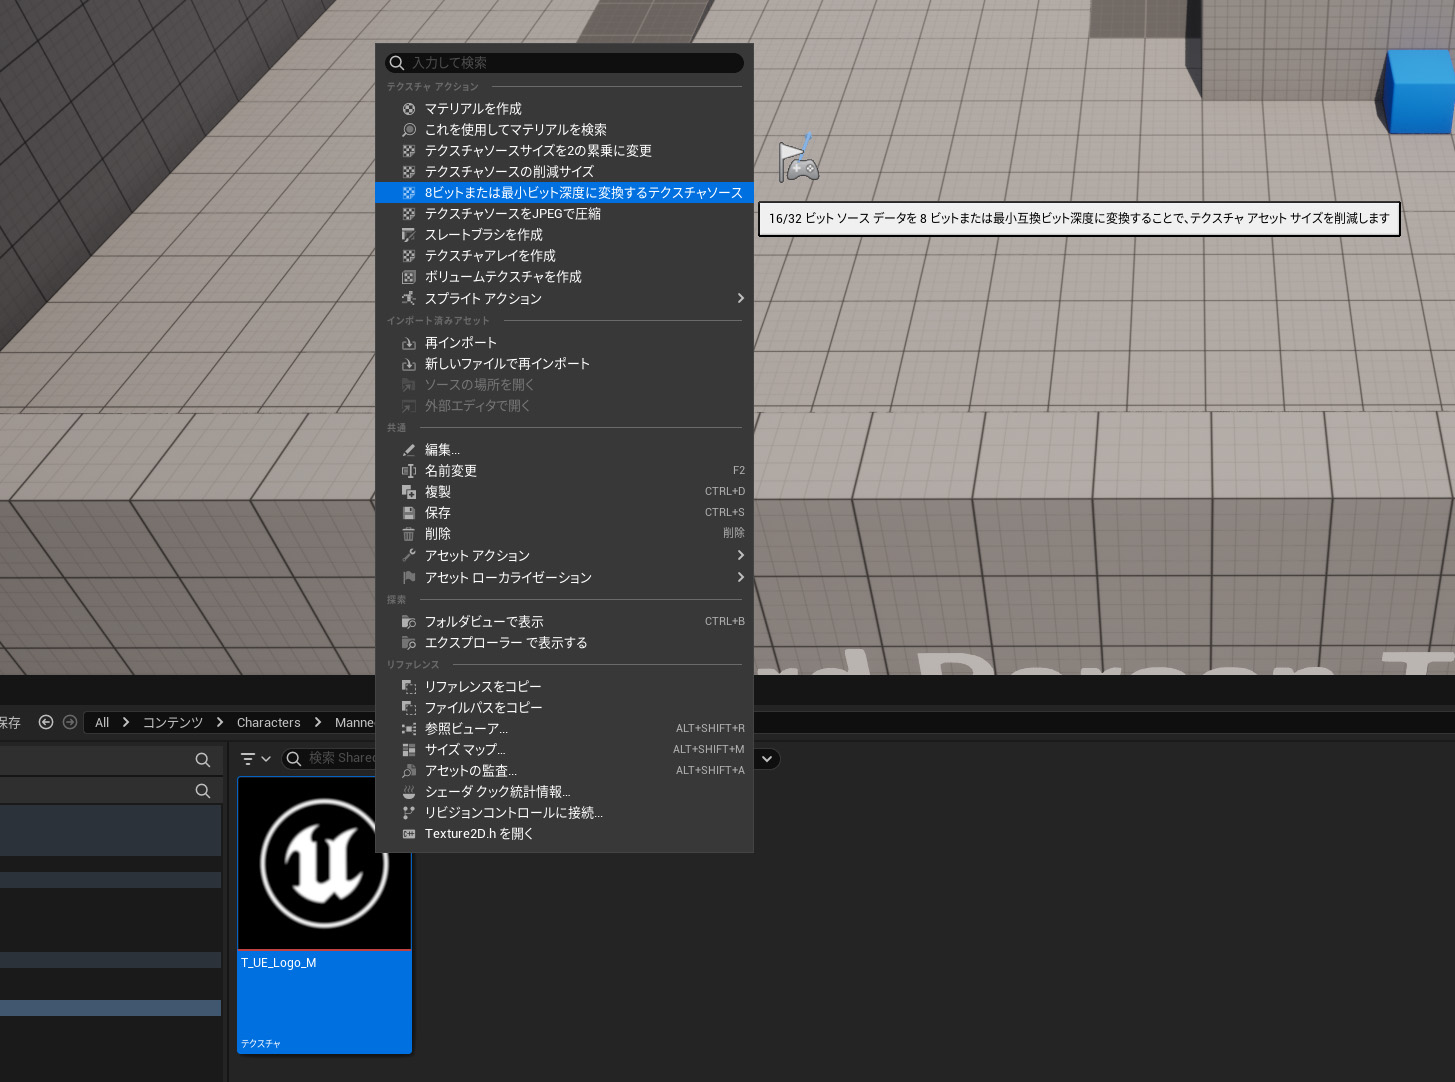Expand the アセット ローカライゼーション submenu
This screenshot has width=1455, height=1082.
[x=508, y=577]
